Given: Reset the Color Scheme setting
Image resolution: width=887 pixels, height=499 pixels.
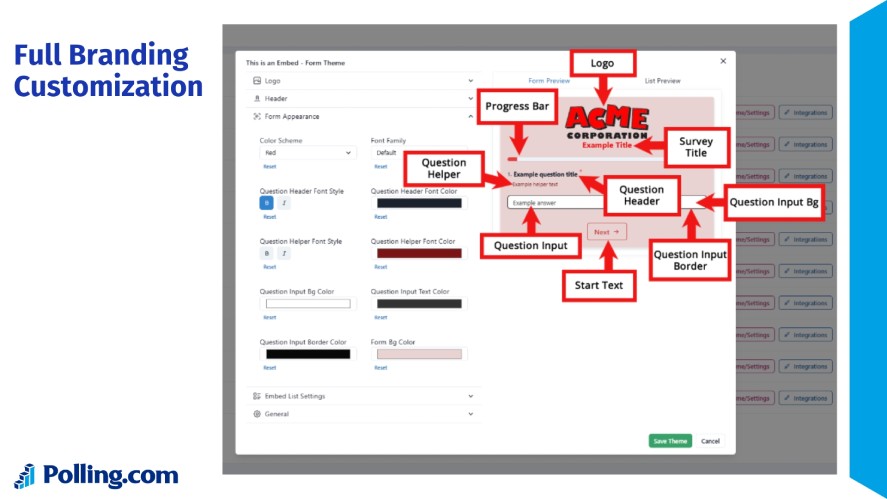Looking at the screenshot, I should (x=269, y=166).
